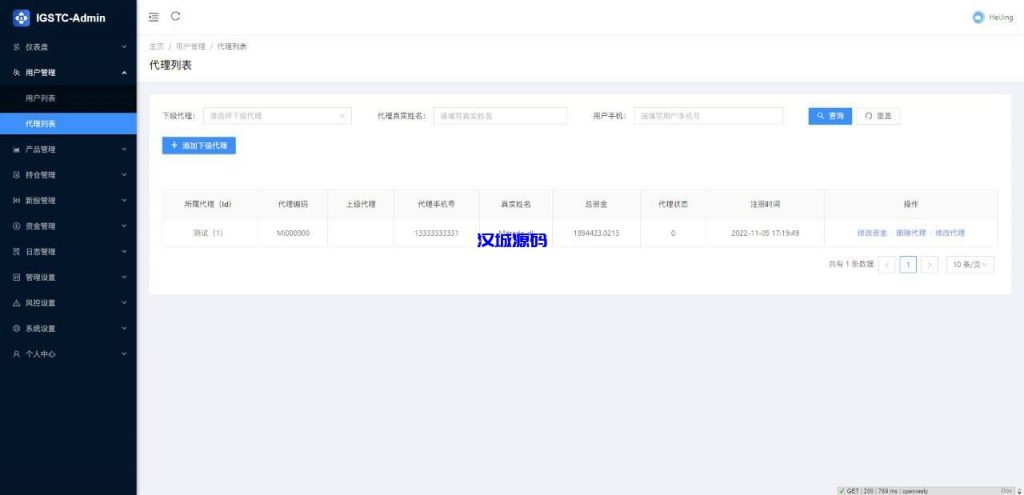The width and height of the screenshot is (1024, 495).
Task: Click the 注册时间 column header
Action: pyautogui.click(x=765, y=204)
